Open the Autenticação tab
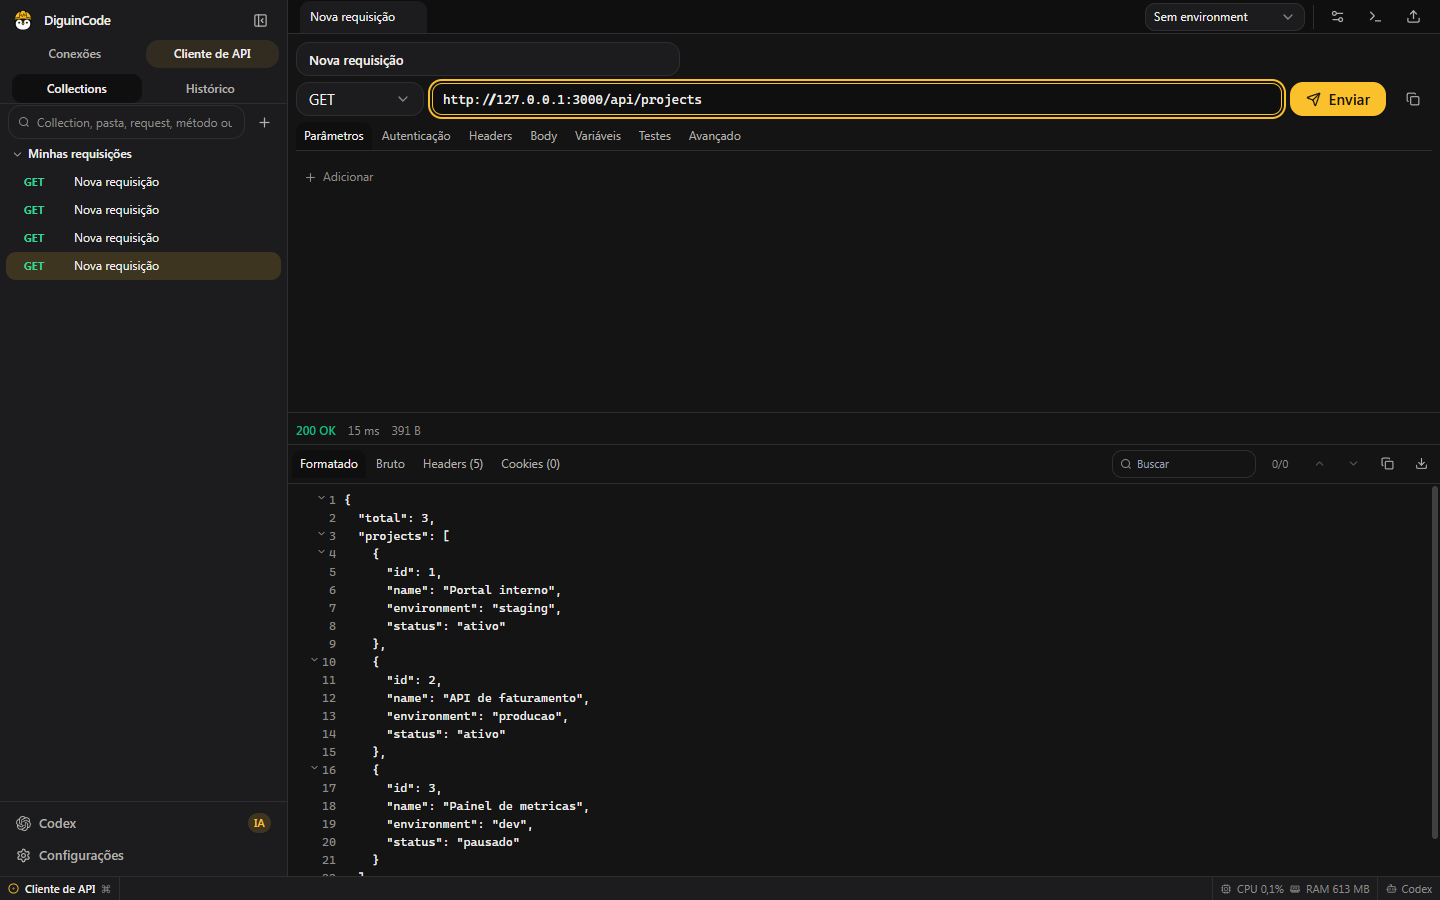This screenshot has width=1440, height=900. pyautogui.click(x=416, y=136)
